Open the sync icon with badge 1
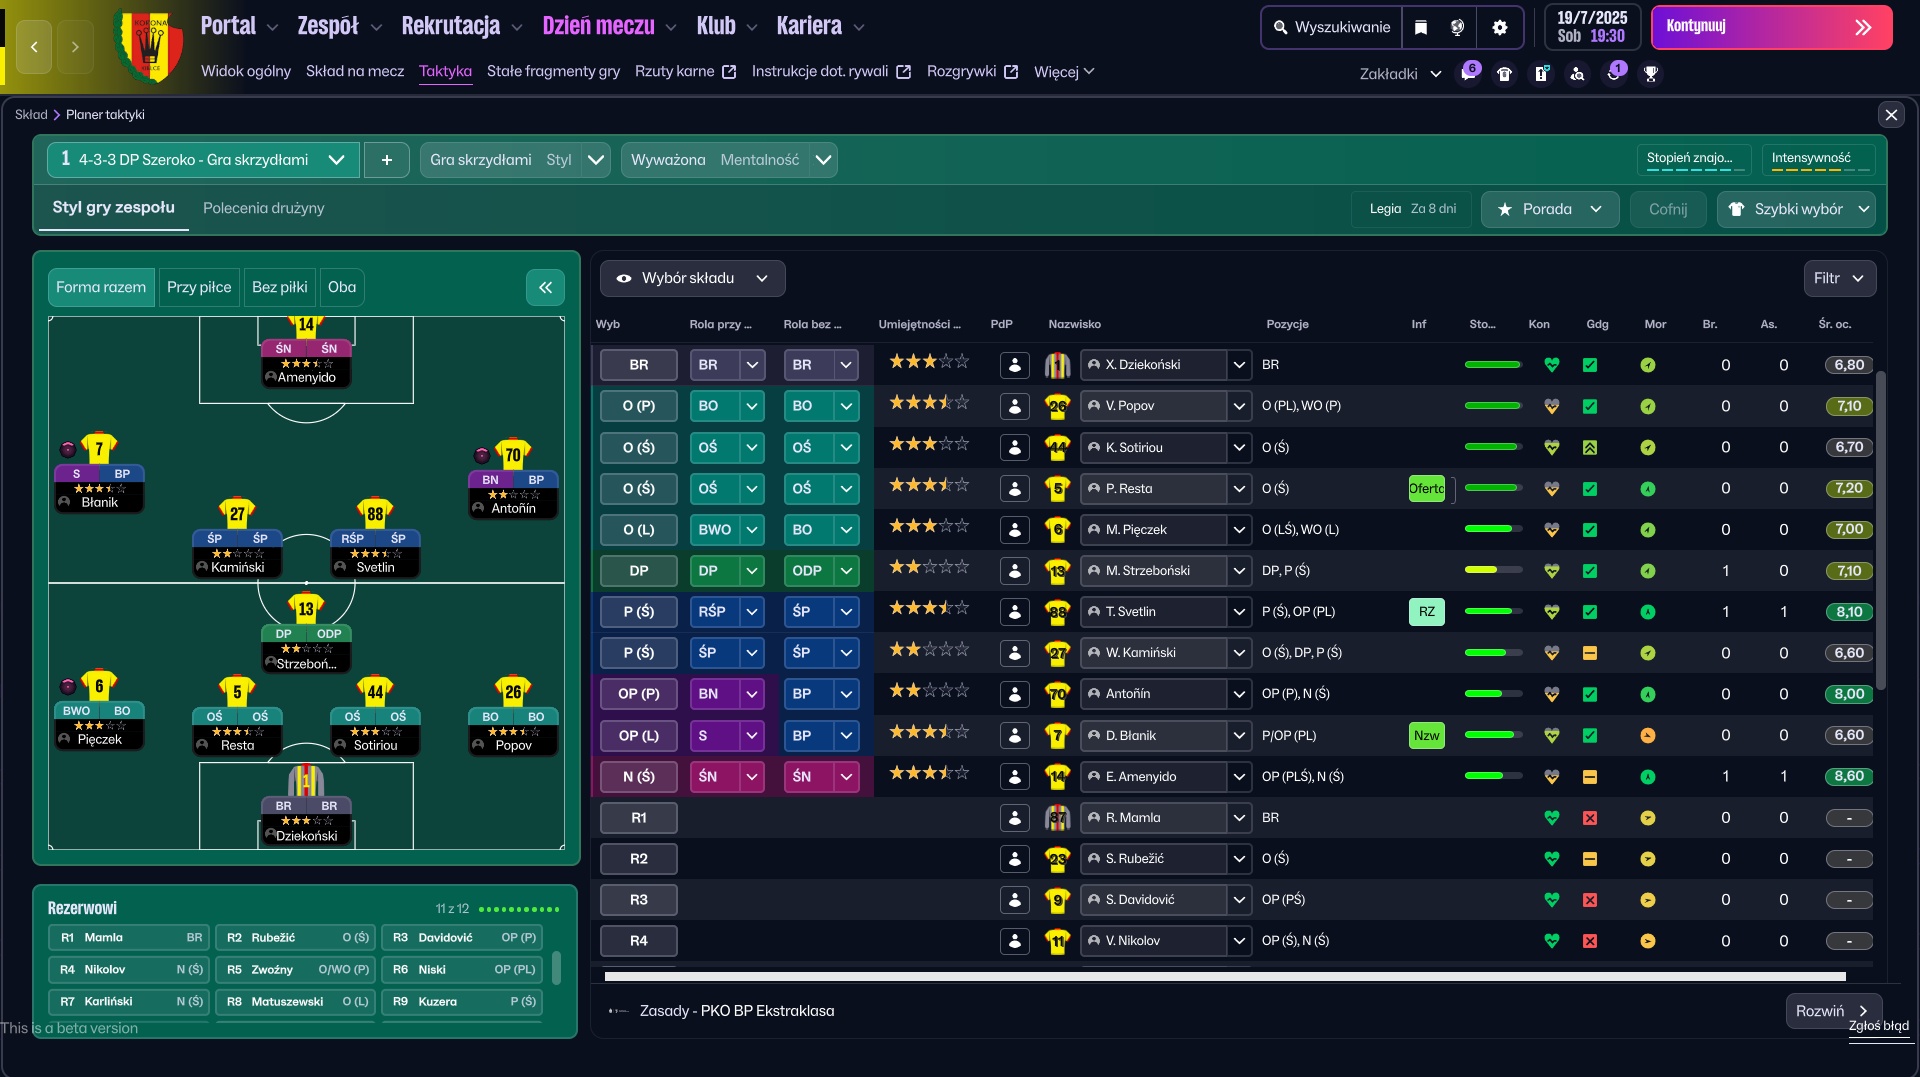 point(1615,73)
